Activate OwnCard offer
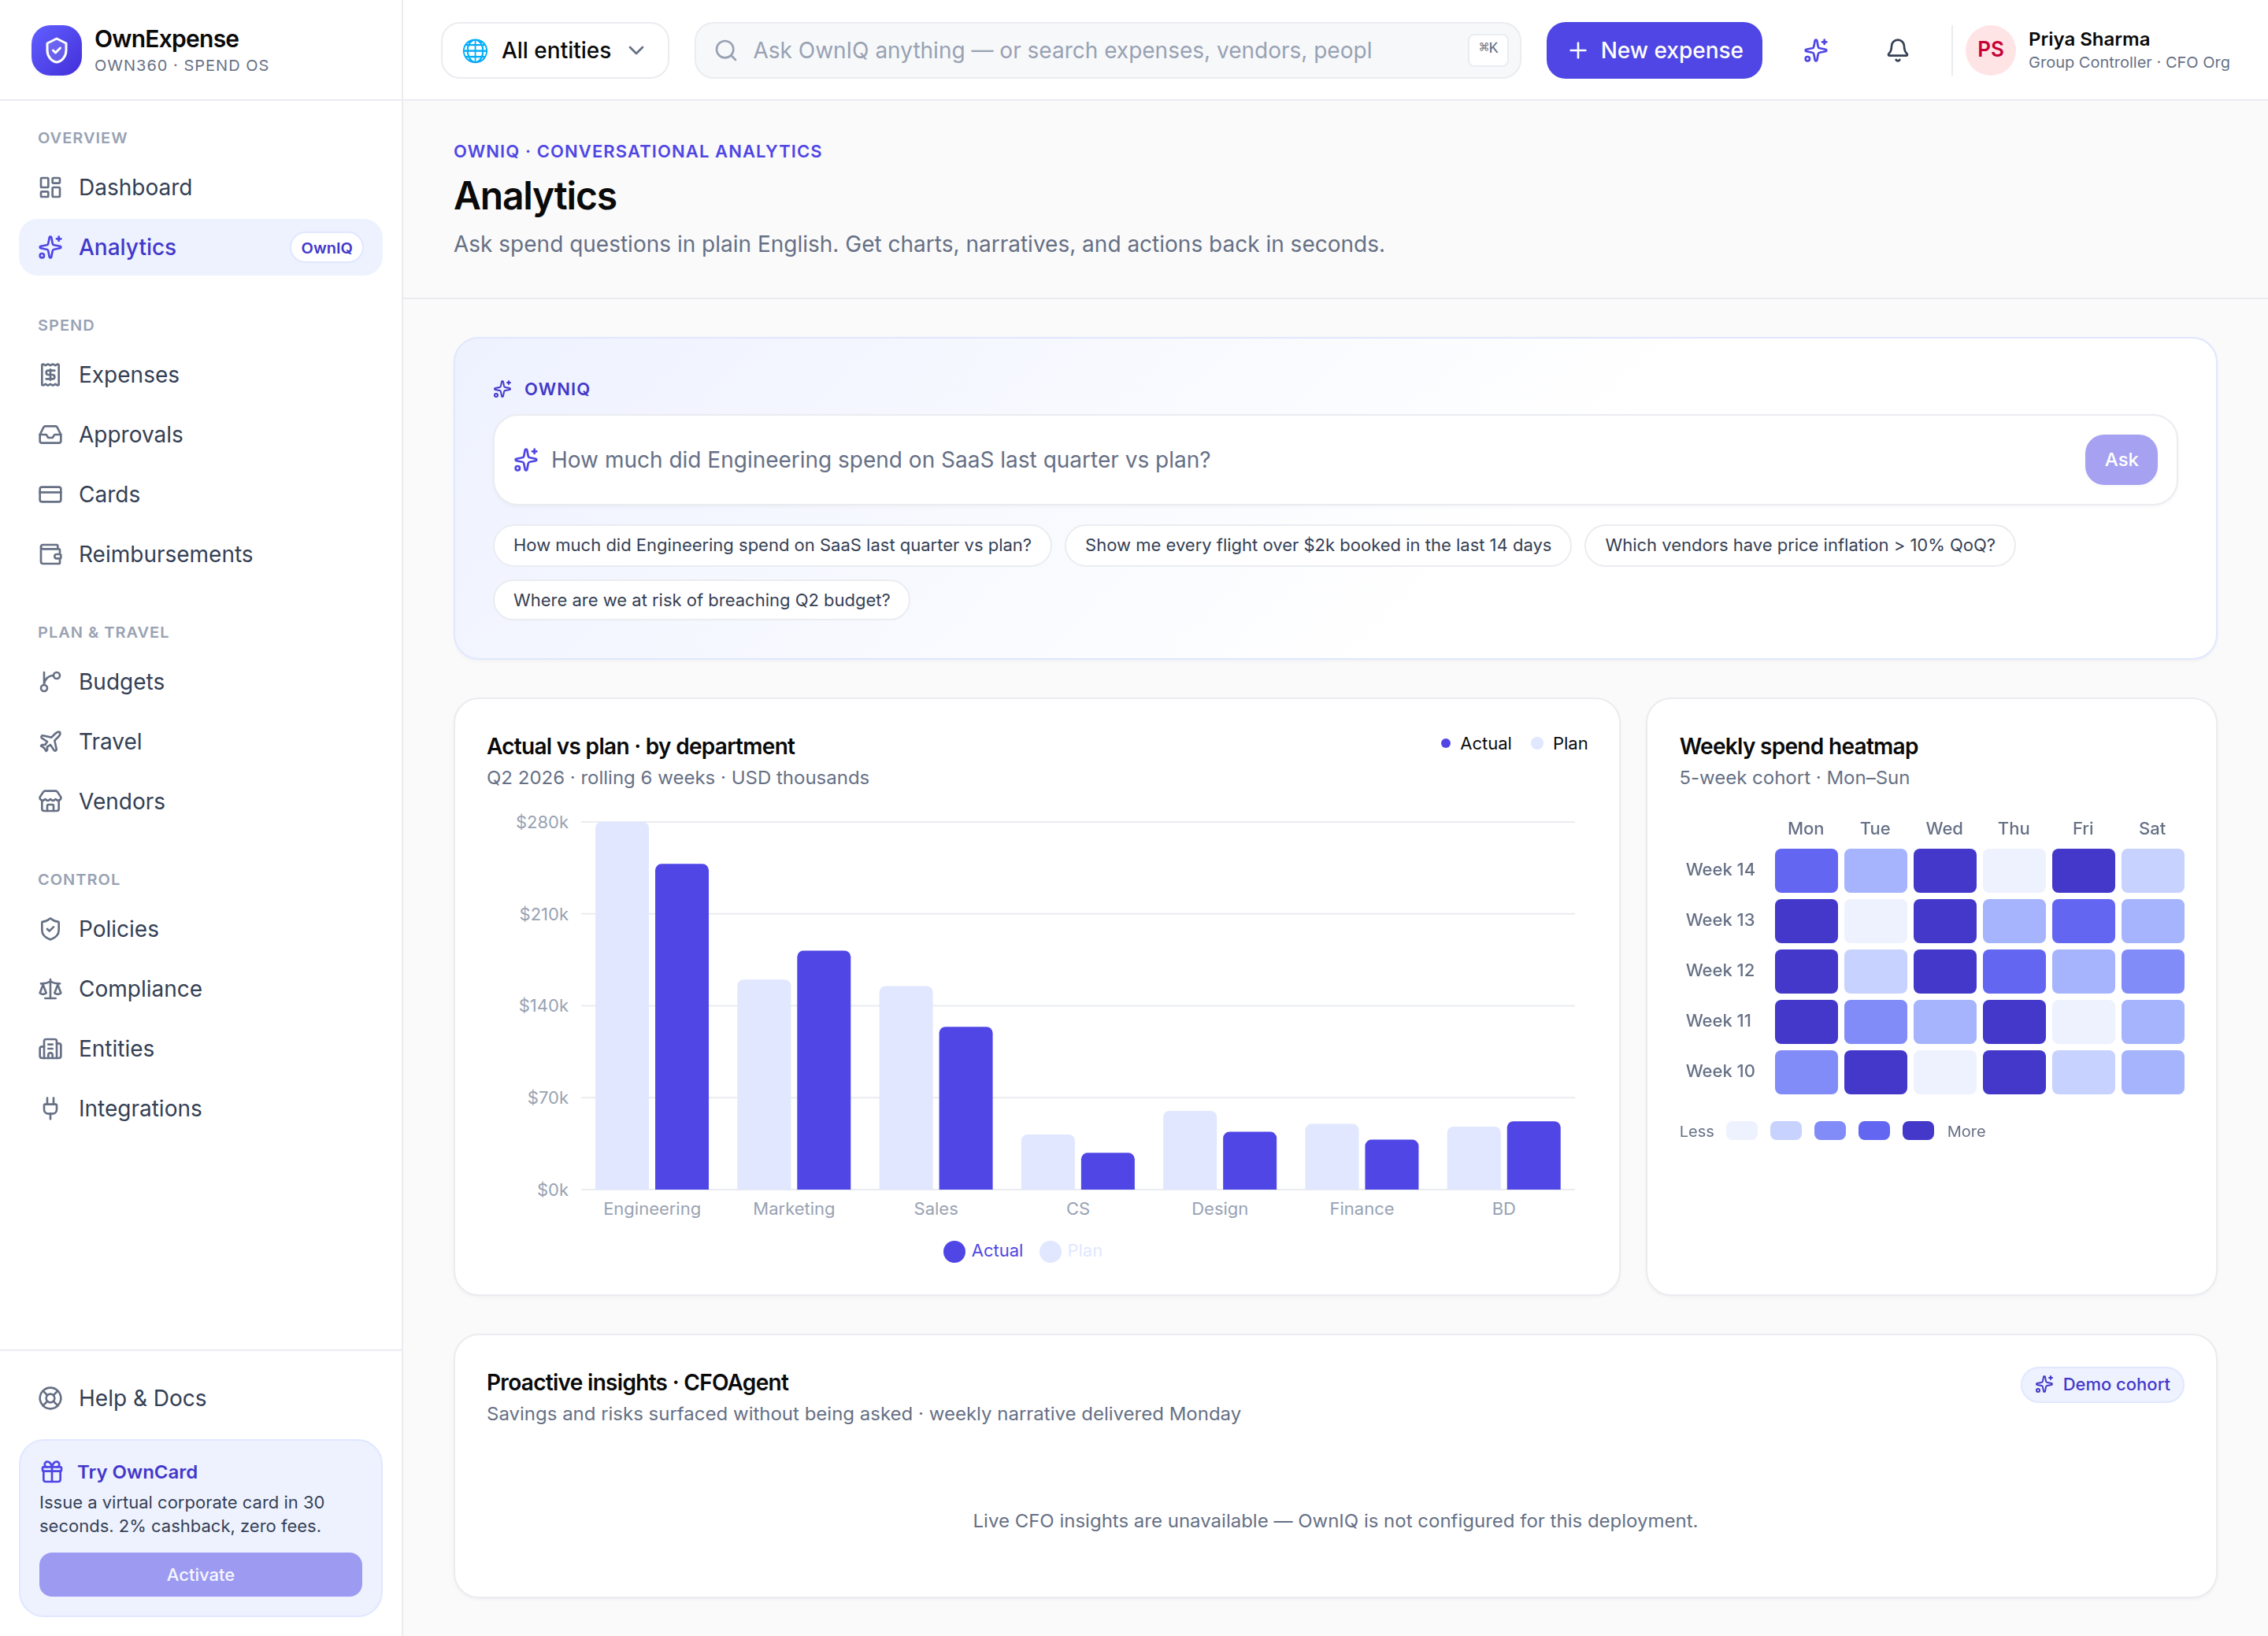Screen dimensions: 2268x1636 tap(200, 1574)
